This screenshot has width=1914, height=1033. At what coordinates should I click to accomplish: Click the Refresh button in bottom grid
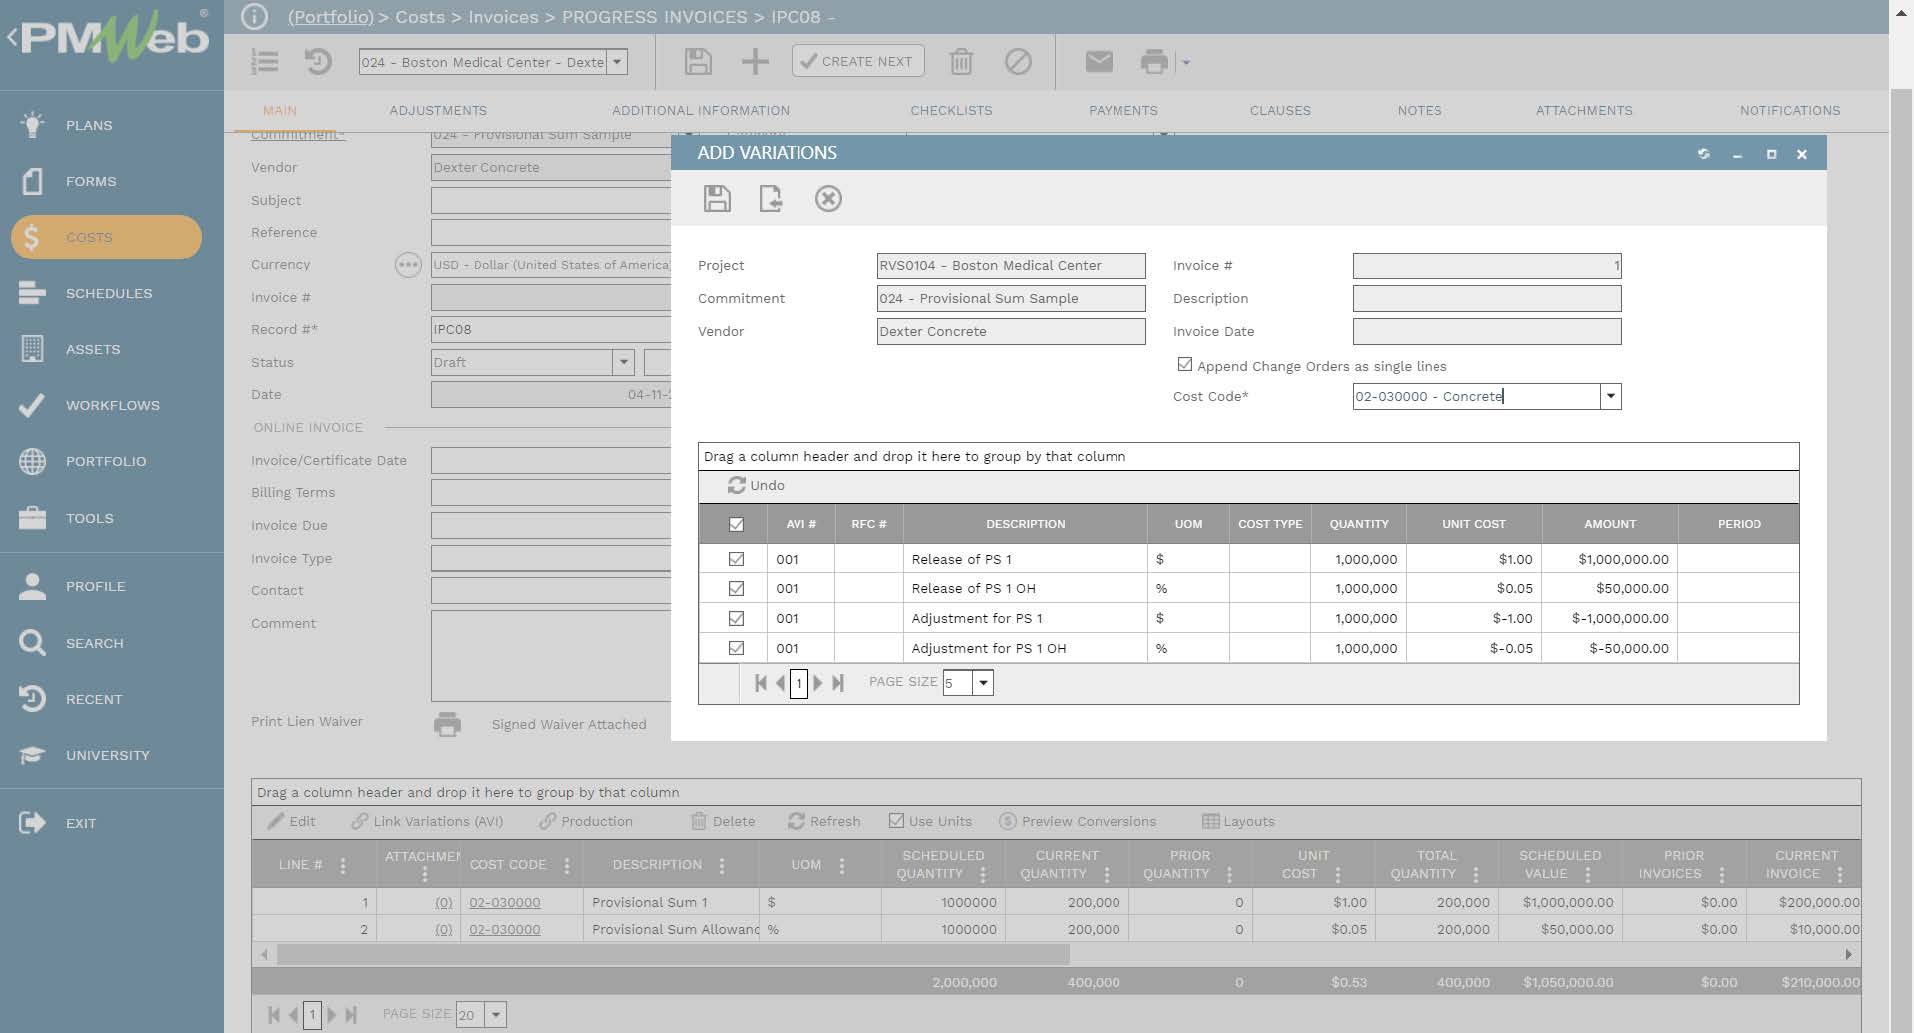coord(824,821)
